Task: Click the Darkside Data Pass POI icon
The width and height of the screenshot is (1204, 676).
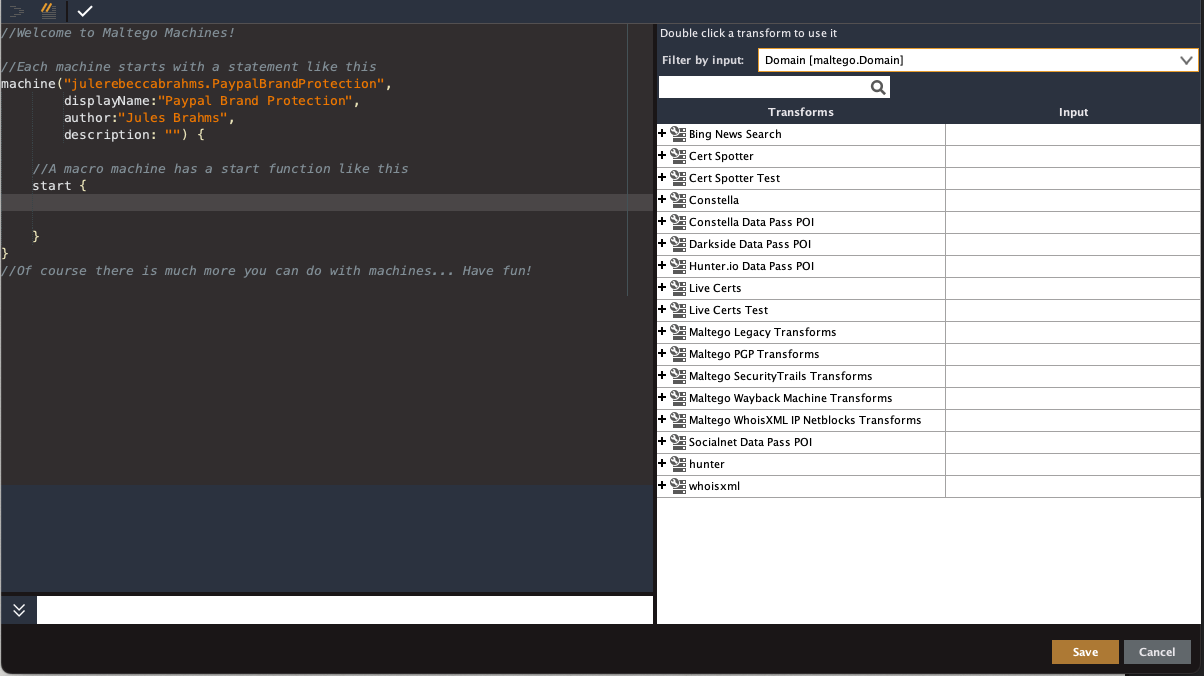Action: pyautogui.click(x=678, y=244)
